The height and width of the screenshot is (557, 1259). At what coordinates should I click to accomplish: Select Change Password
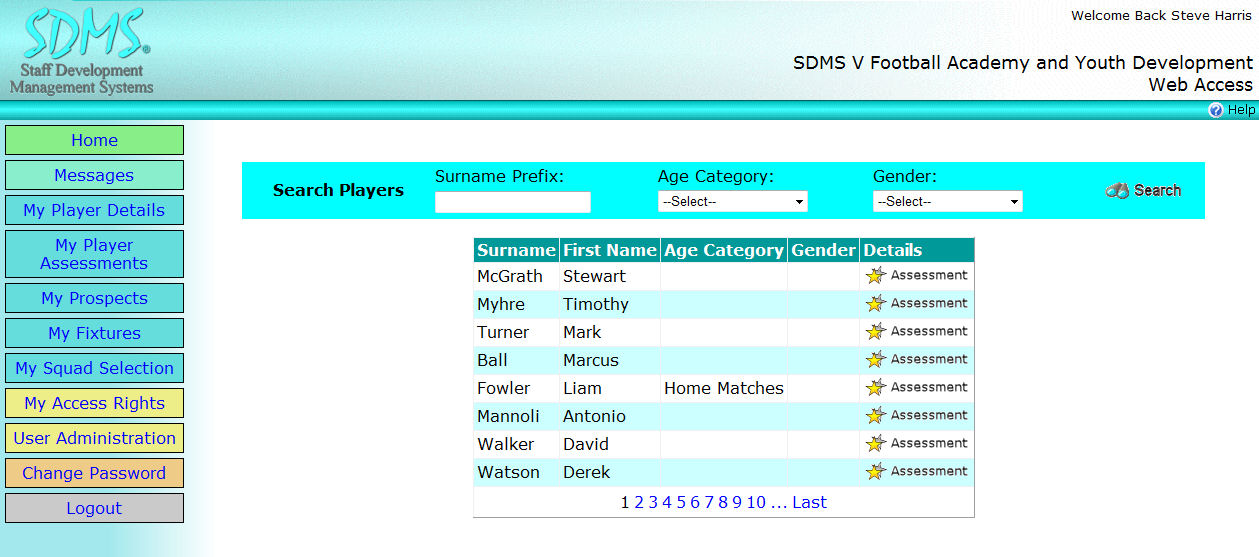[x=94, y=473]
